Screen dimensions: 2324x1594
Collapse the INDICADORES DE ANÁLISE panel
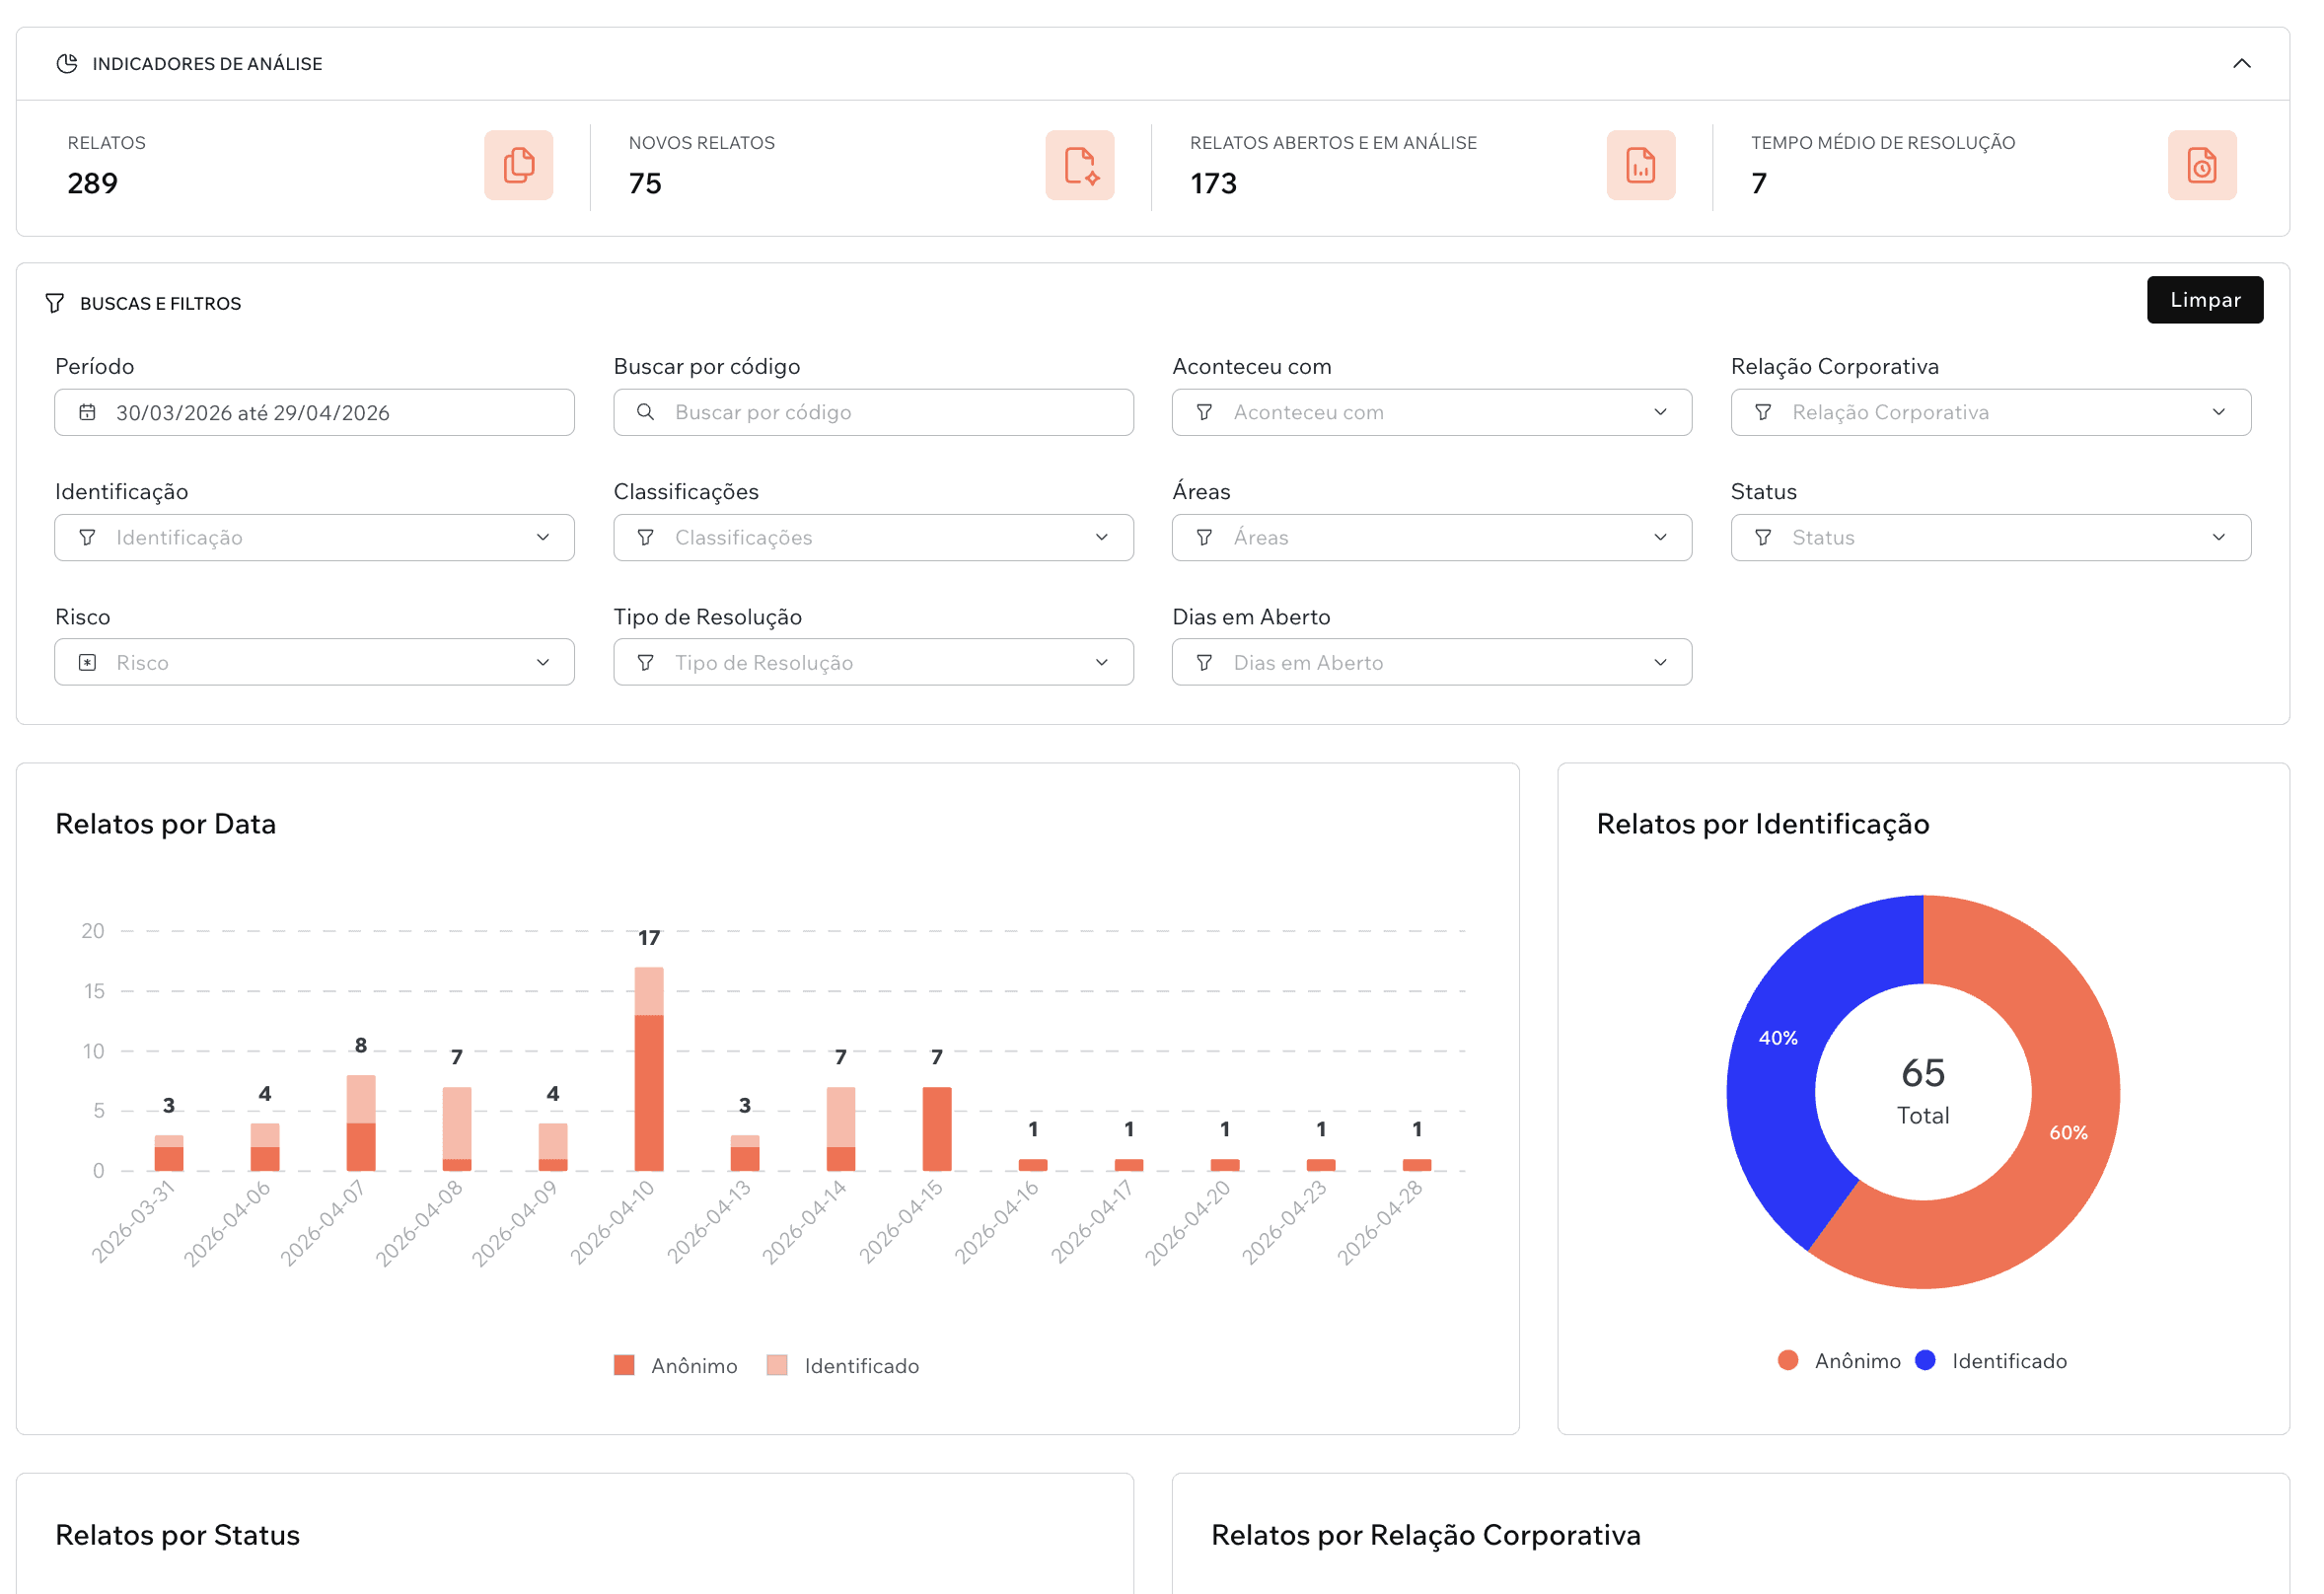2243,63
